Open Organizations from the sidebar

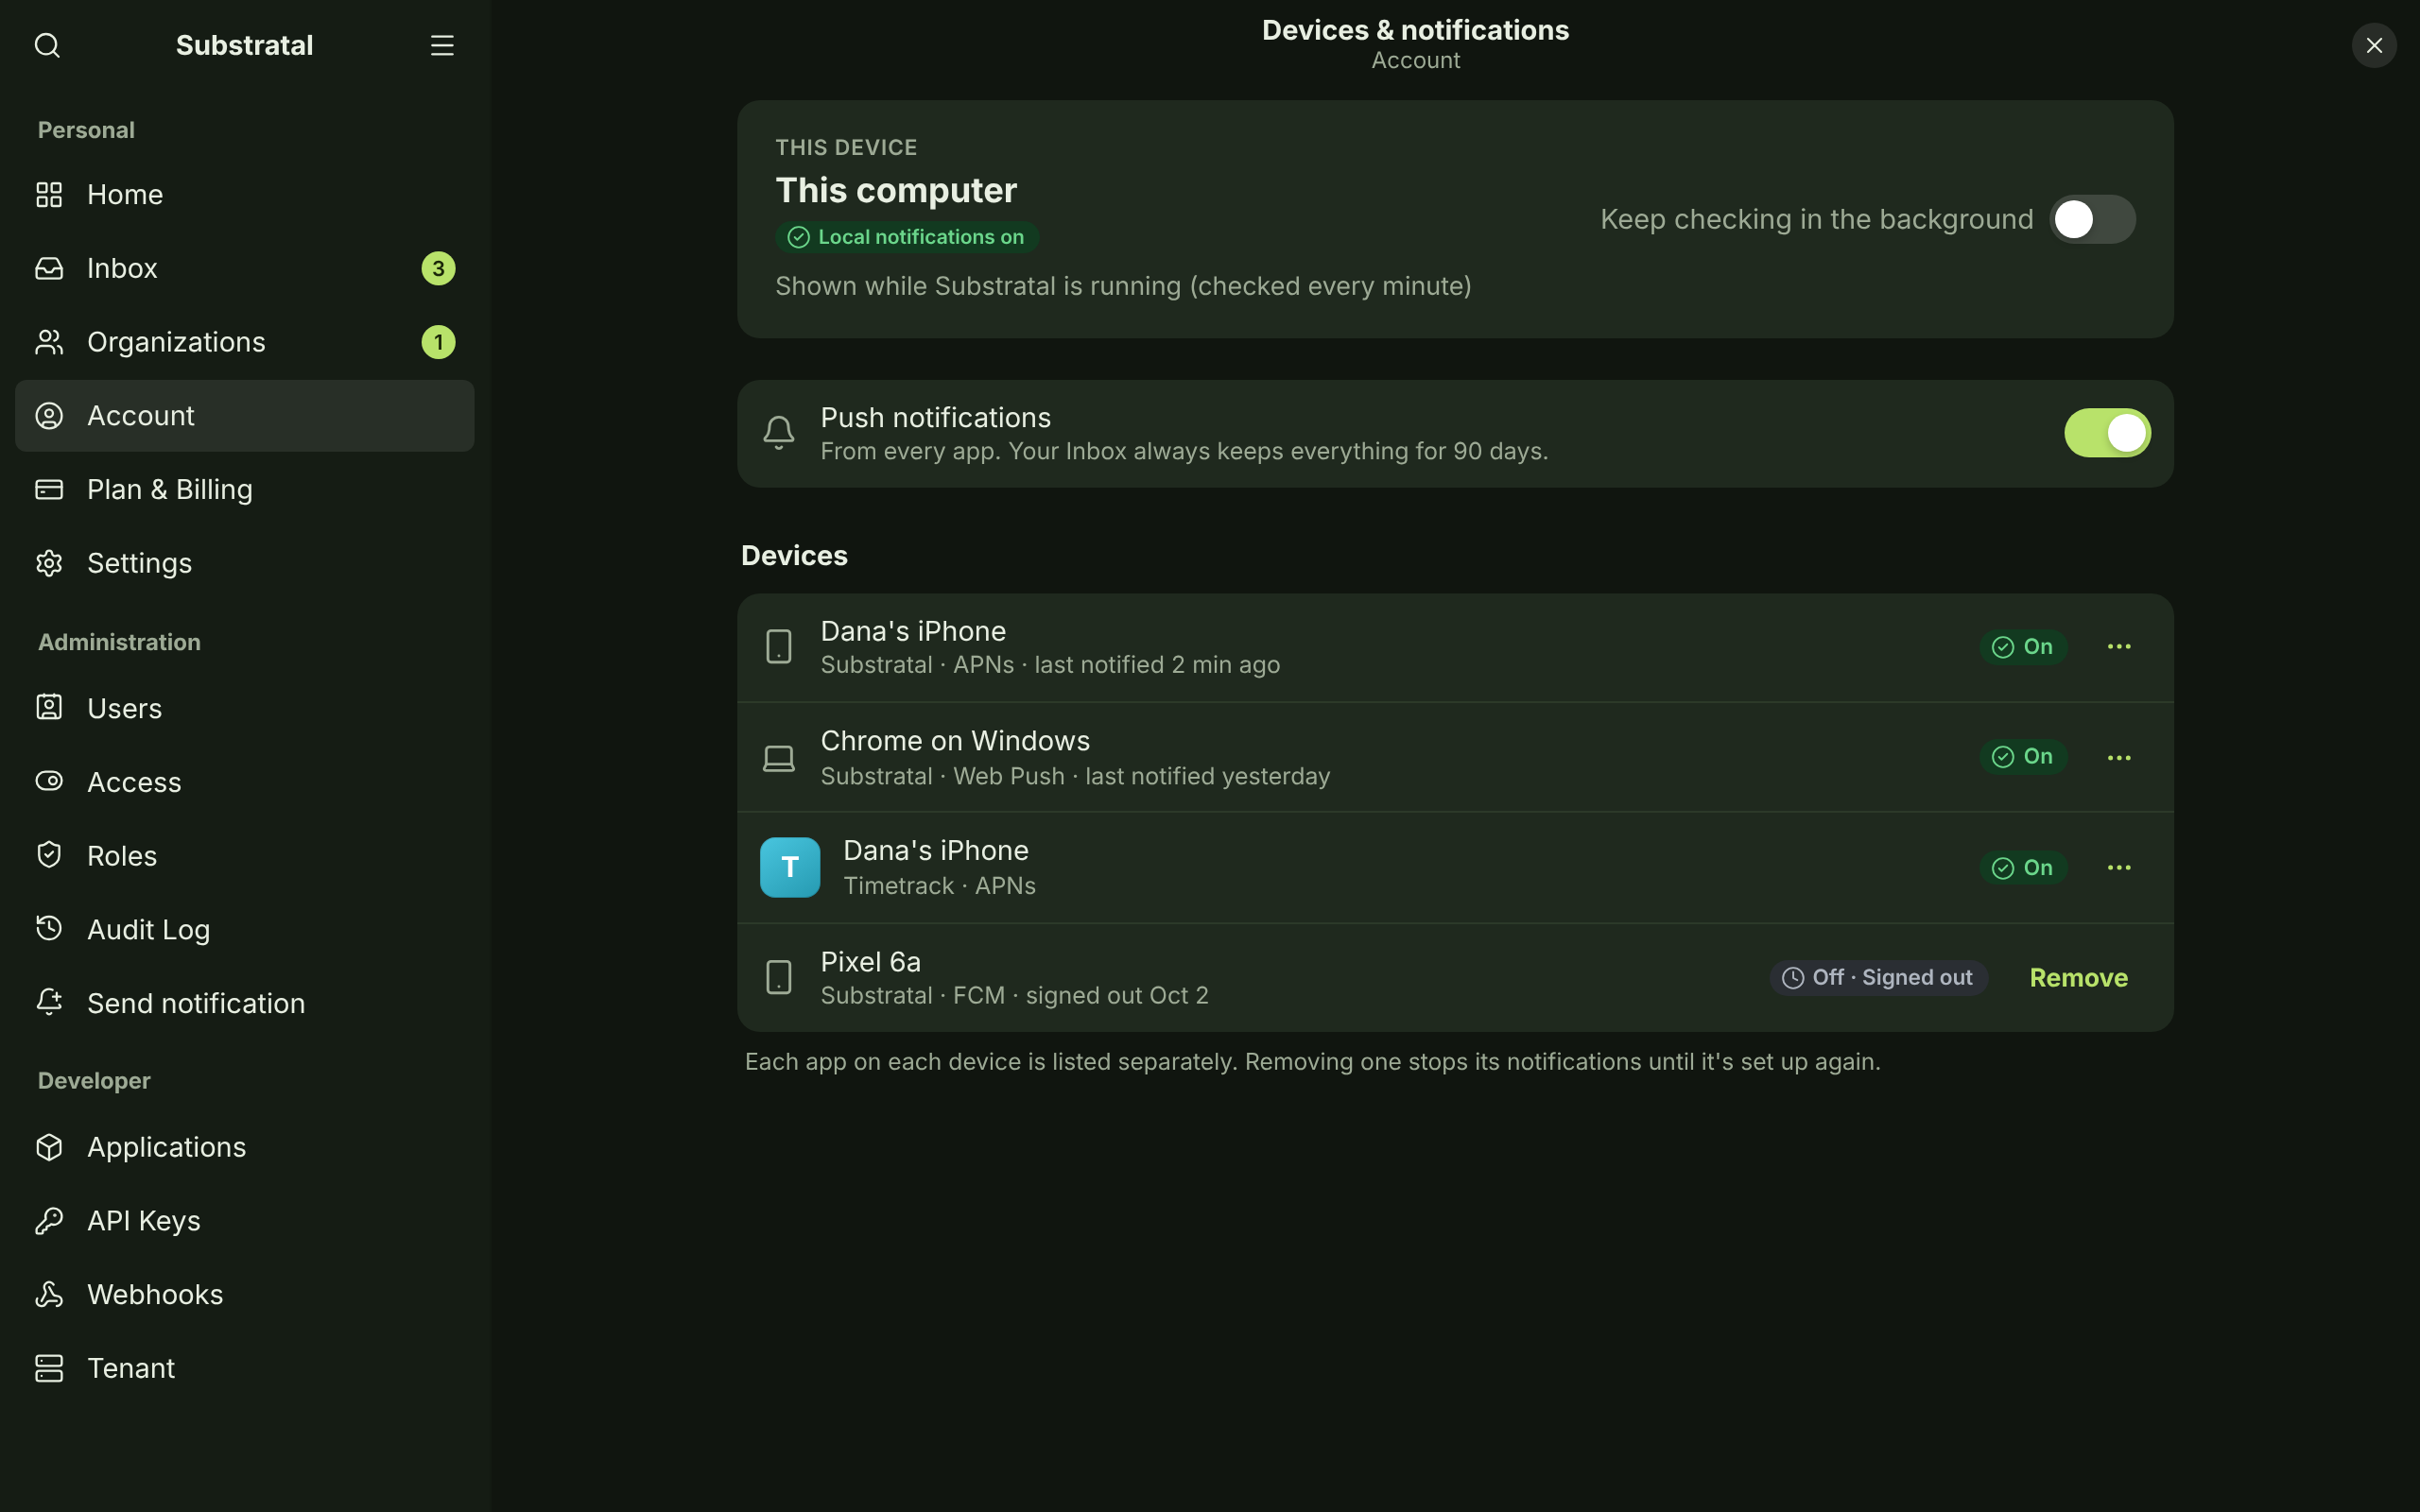(245, 342)
